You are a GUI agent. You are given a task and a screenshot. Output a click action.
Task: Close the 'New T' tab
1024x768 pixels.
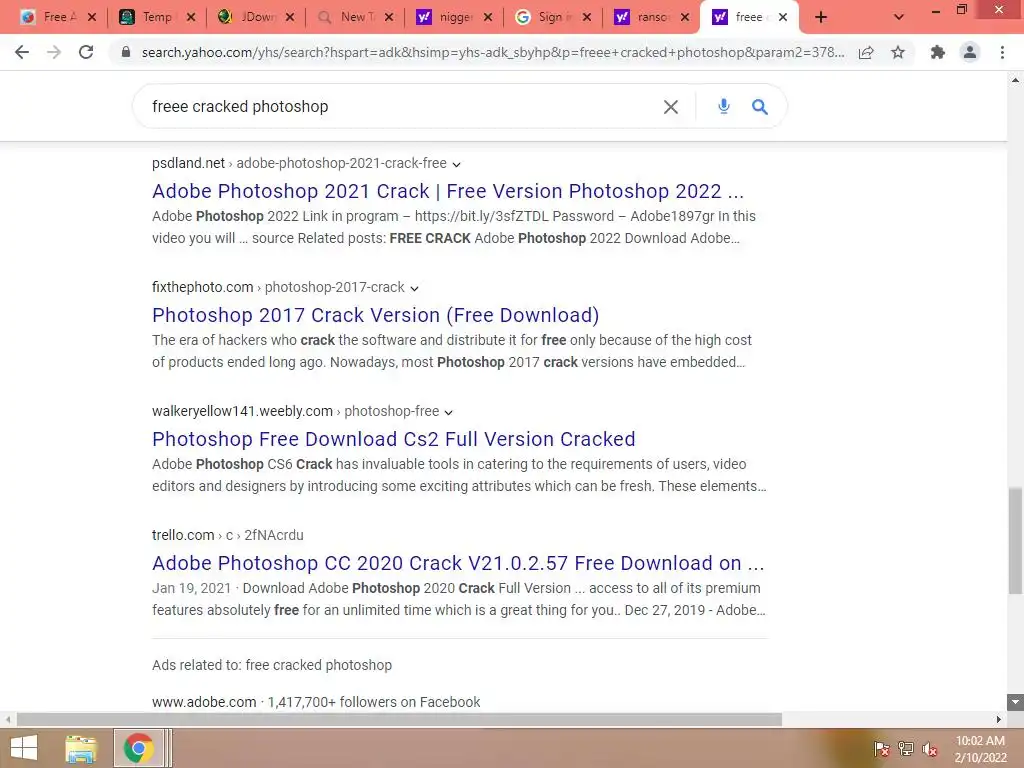(x=389, y=17)
